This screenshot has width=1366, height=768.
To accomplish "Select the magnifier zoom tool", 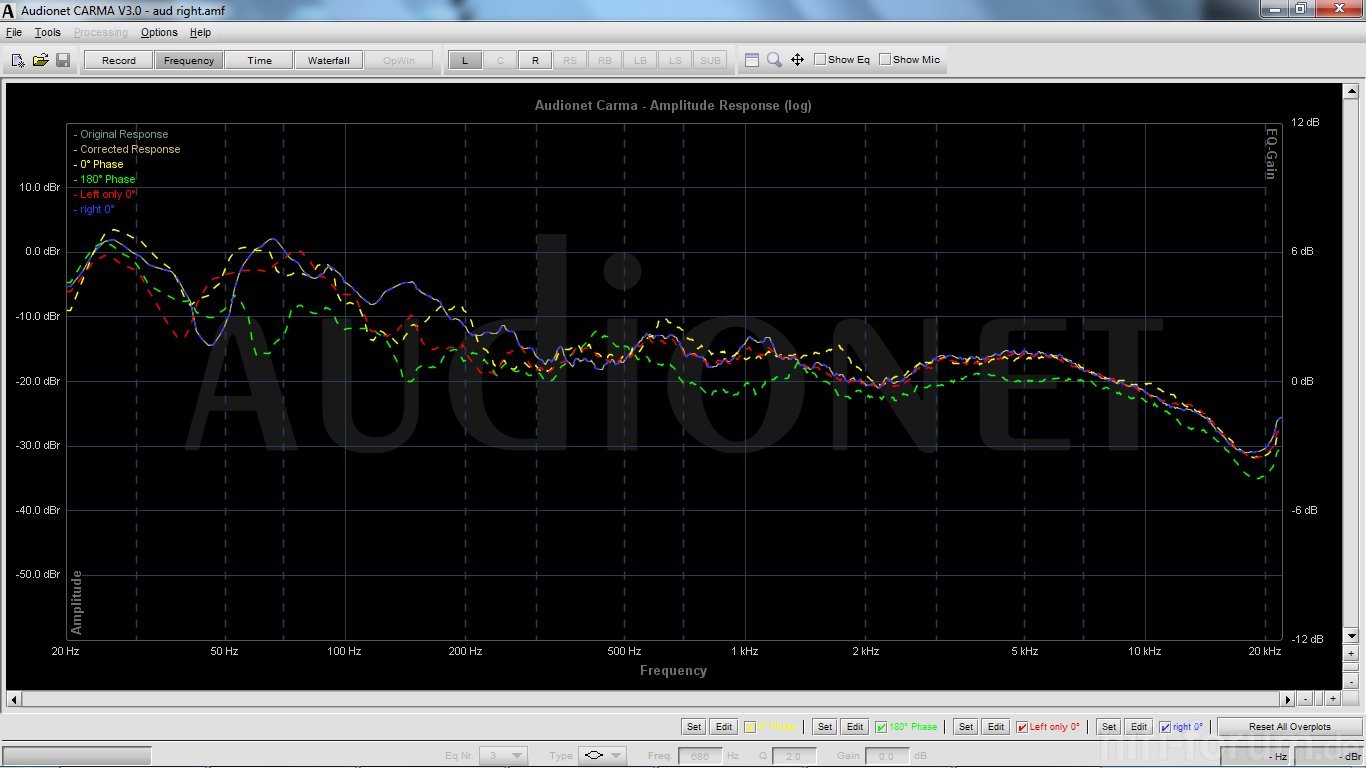I will (x=774, y=60).
